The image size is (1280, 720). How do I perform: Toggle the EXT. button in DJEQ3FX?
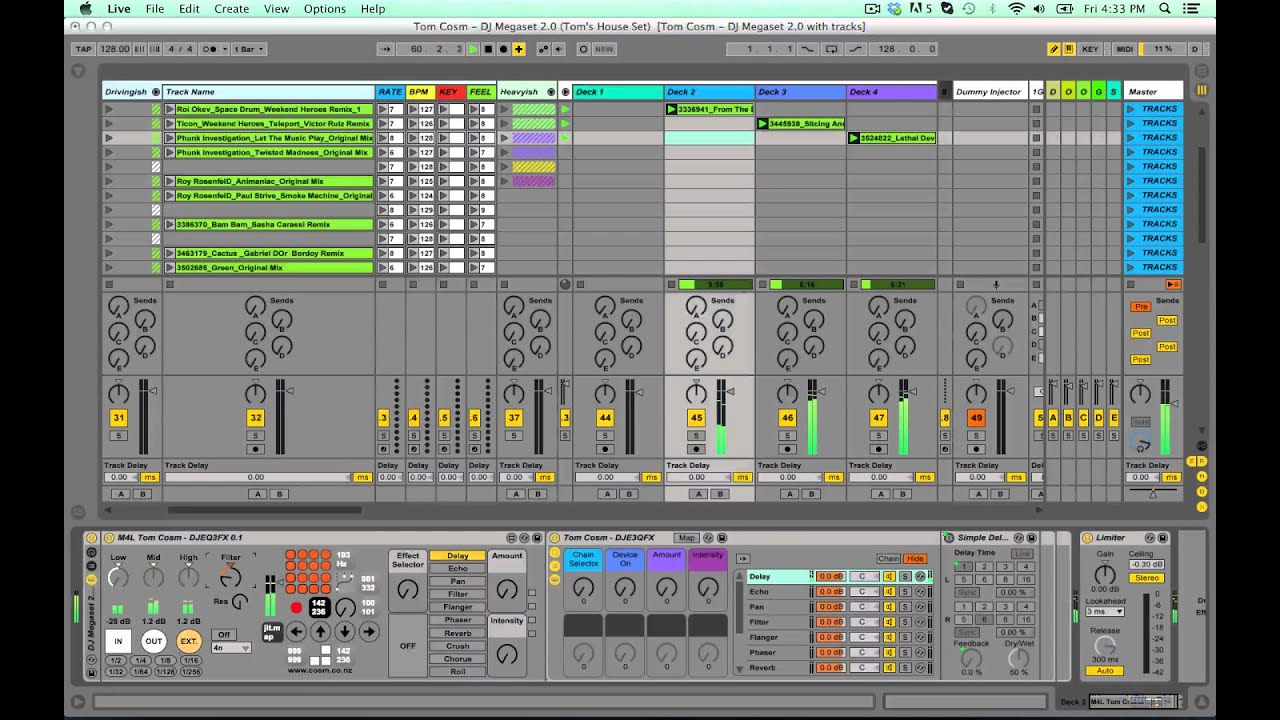(188, 641)
